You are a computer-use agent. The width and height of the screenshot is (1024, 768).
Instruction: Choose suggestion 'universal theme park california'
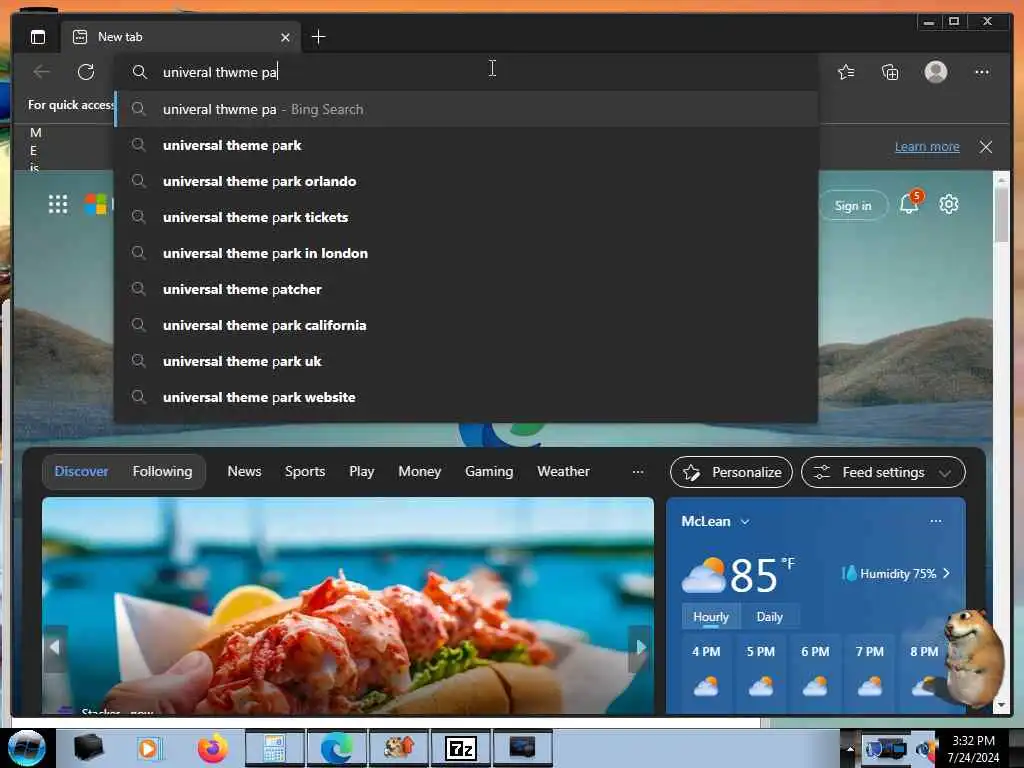[x=467, y=325]
